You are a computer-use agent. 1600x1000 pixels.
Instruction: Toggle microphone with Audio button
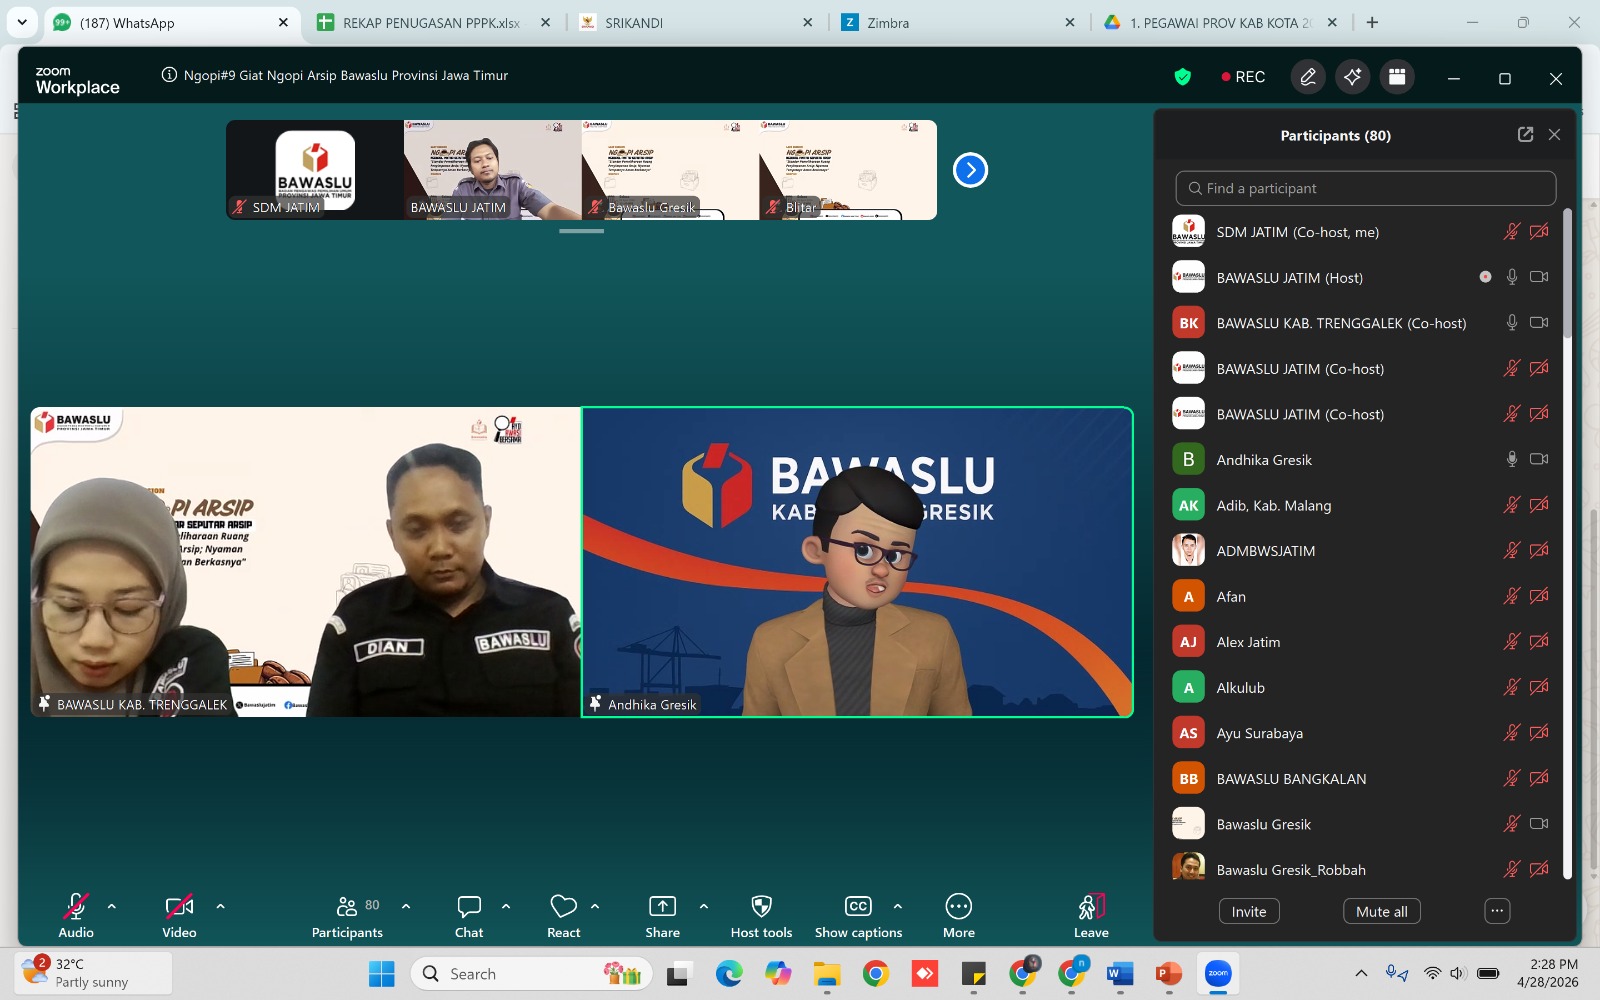(76, 907)
